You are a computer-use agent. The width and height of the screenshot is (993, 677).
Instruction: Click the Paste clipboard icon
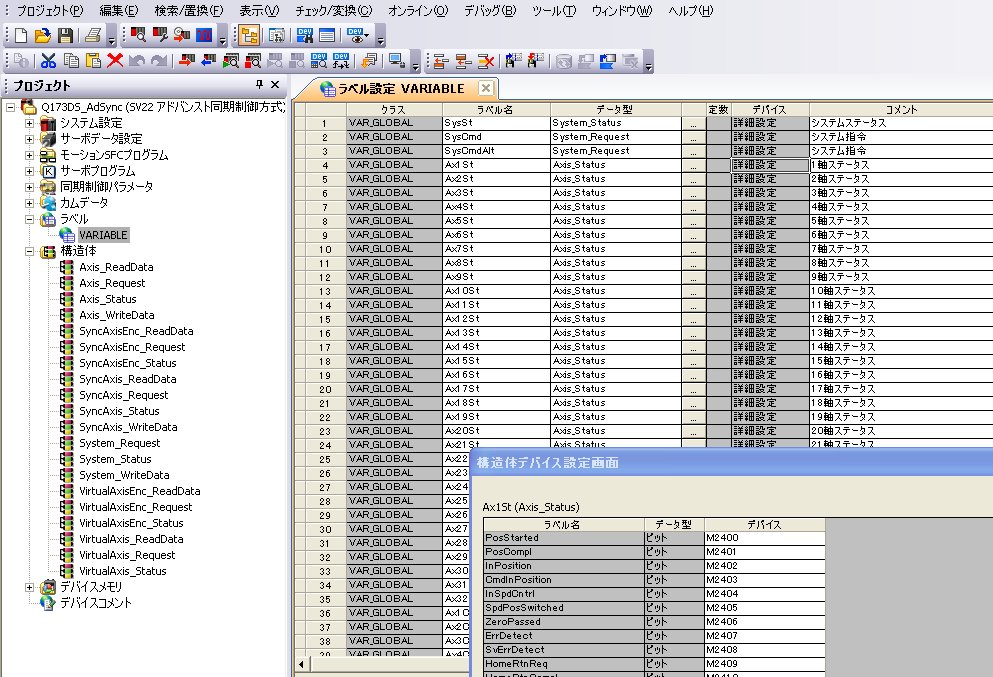93,61
